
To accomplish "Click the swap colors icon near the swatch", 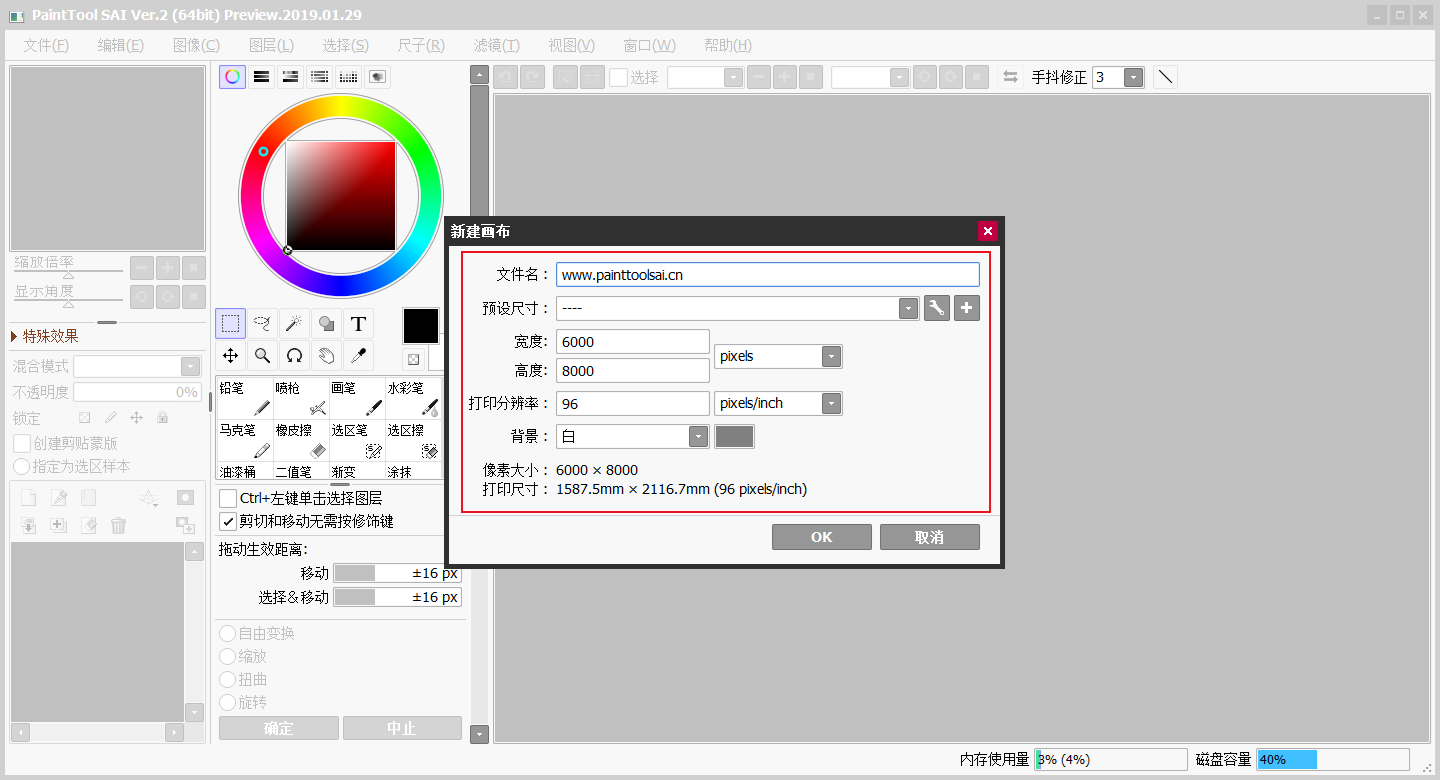I will 414,359.
